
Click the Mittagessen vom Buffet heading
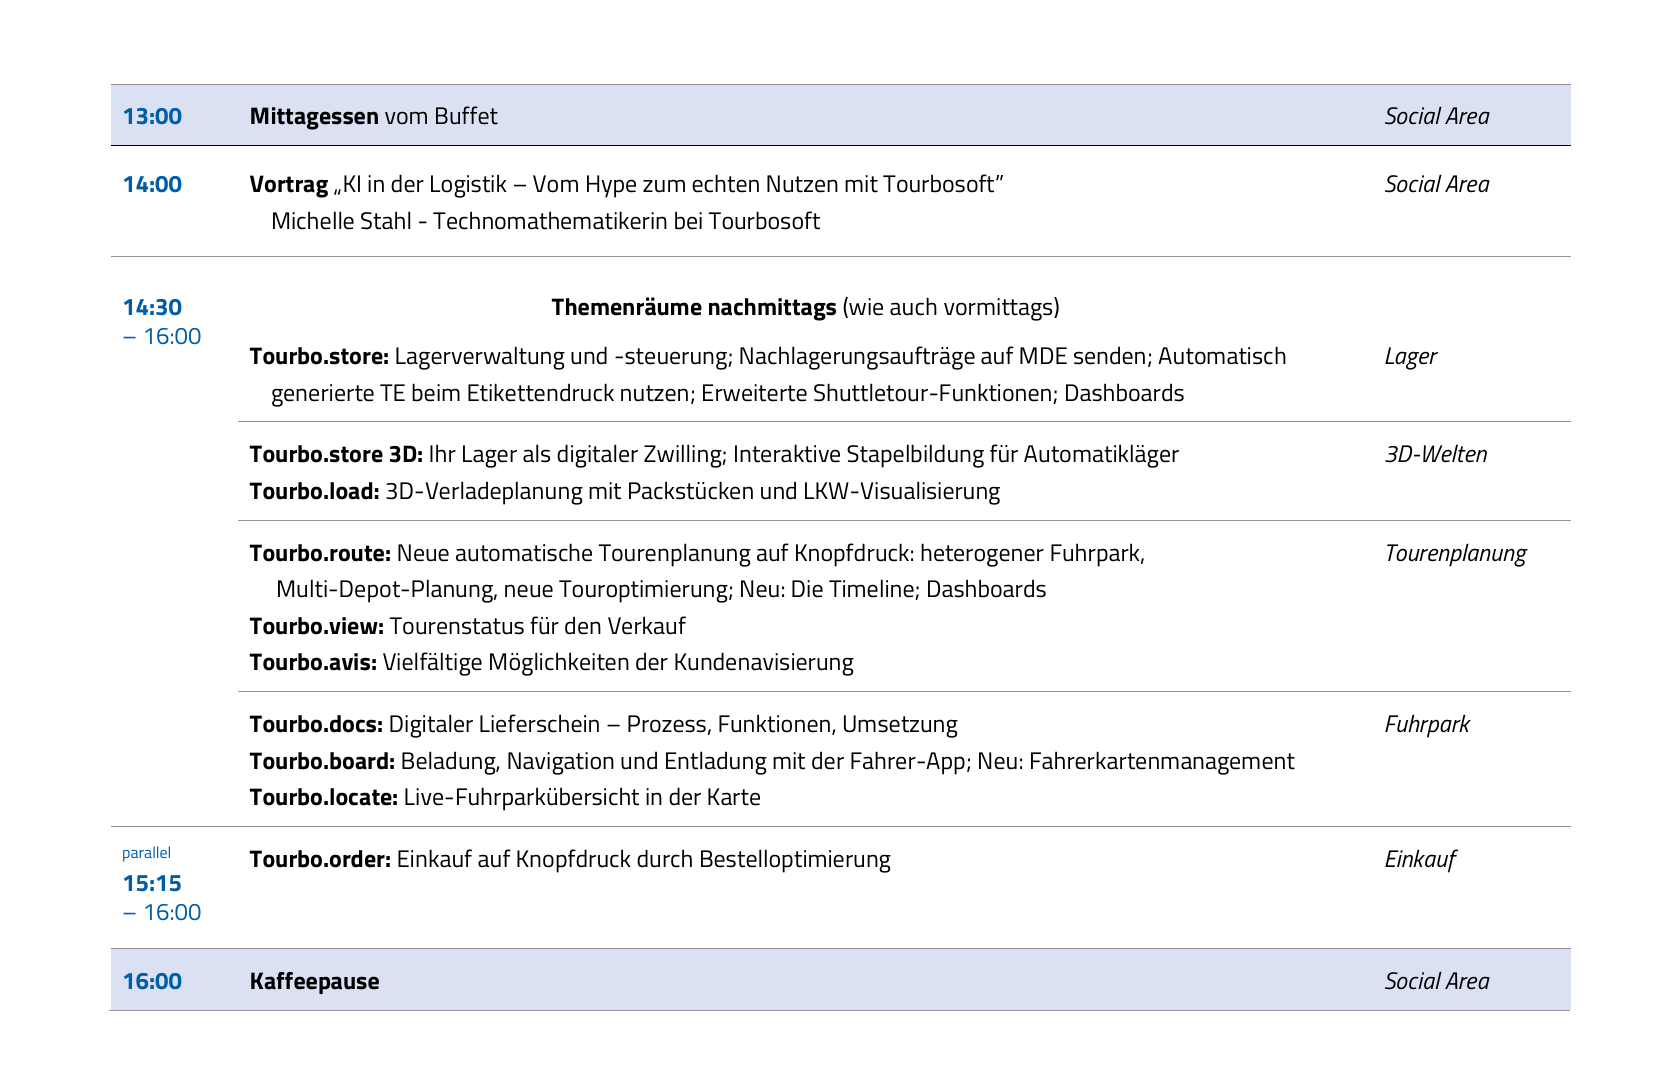click(x=372, y=116)
